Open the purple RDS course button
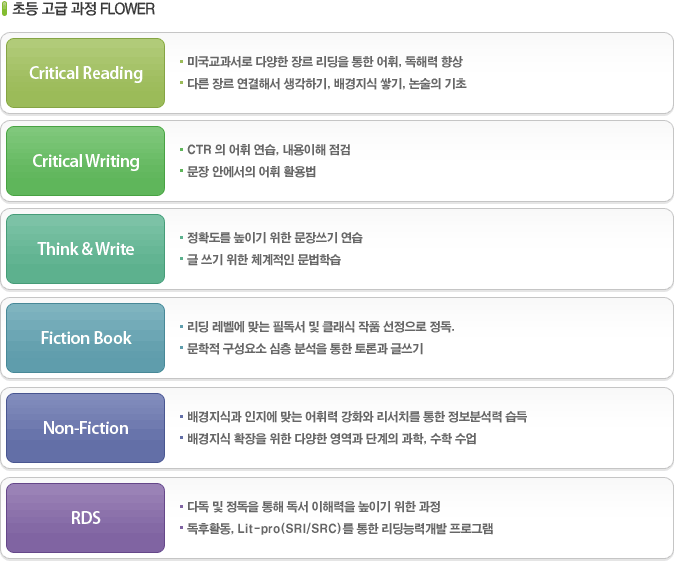The height and width of the screenshot is (565, 674). 85,518
